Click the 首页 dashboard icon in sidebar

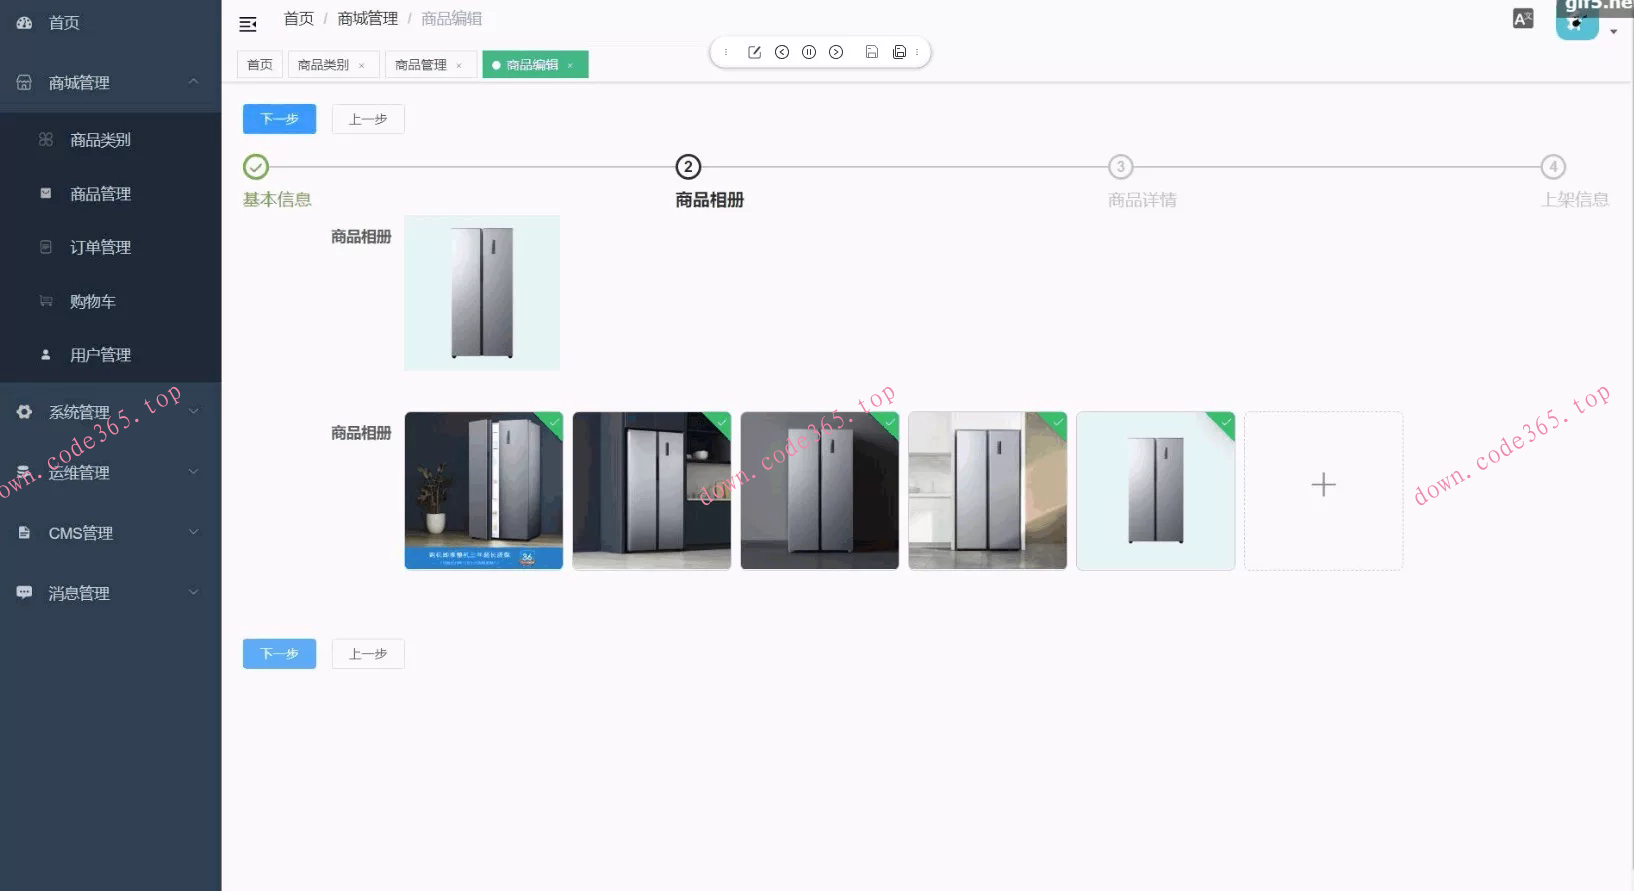pyautogui.click(x=25, y=22)
